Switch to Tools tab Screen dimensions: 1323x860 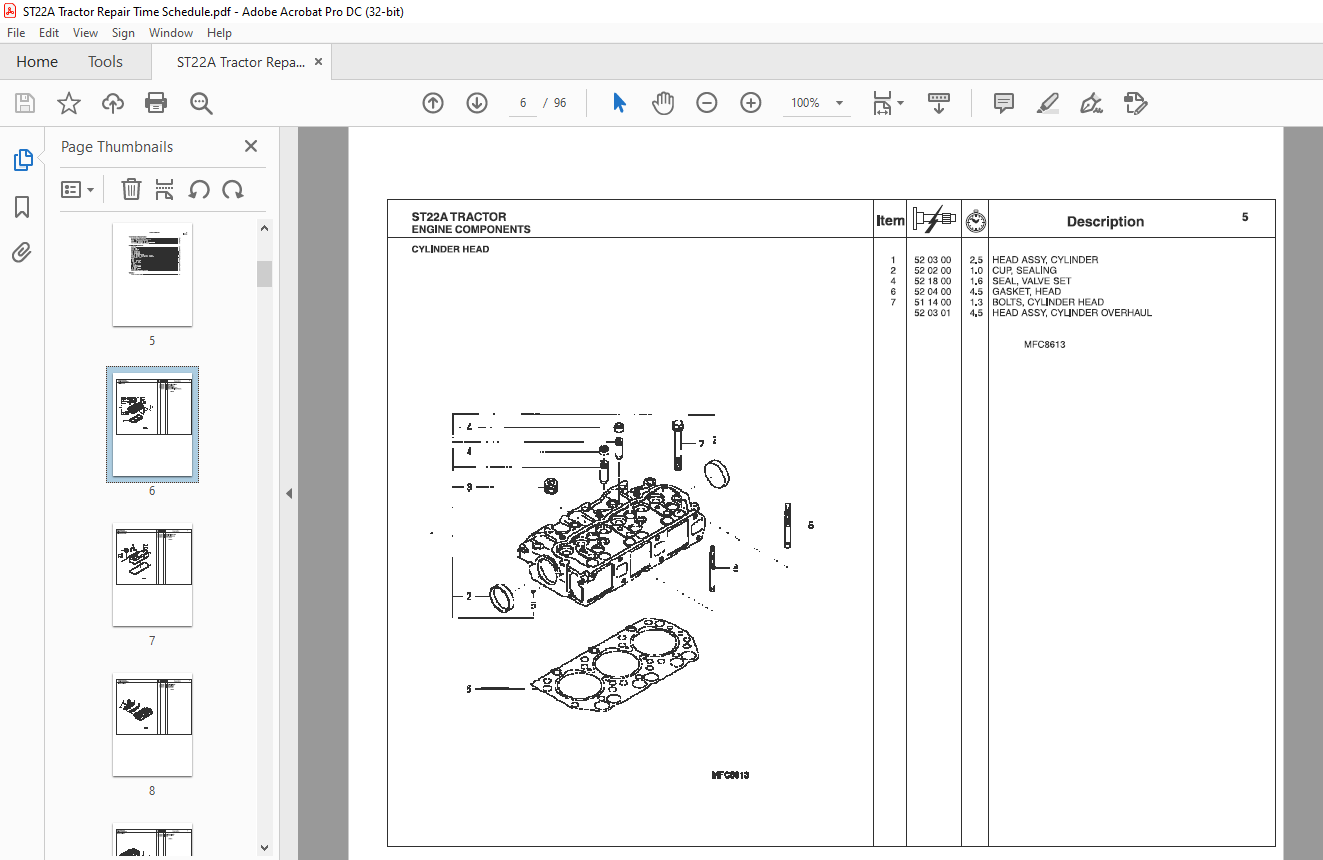click(105, 62)
